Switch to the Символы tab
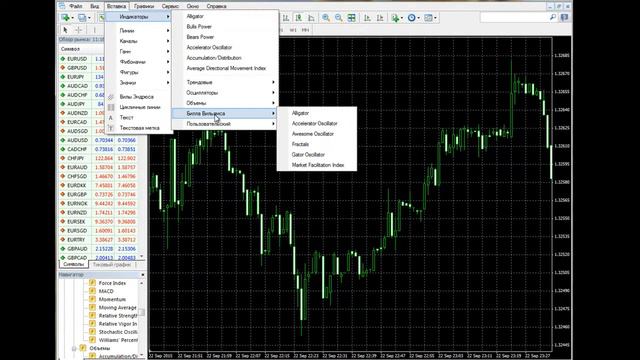Viewport: 640px width, 360px height. (73, 264)
